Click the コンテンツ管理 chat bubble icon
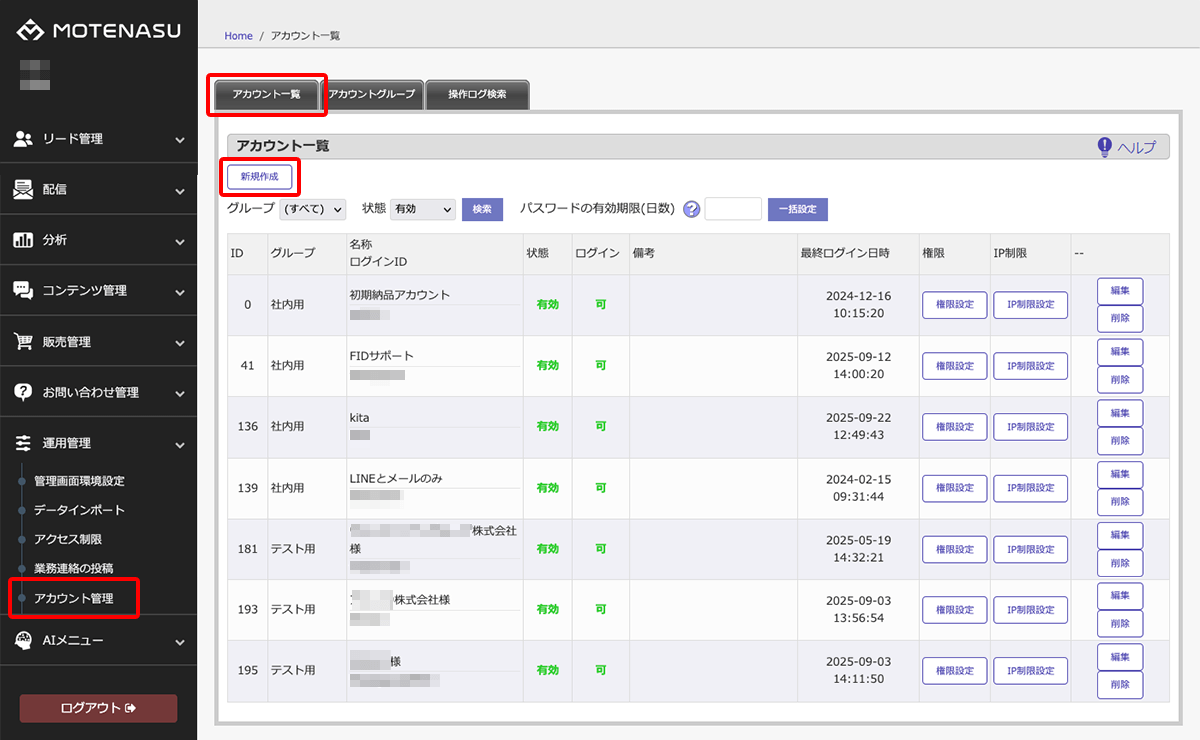Image resolution: width=1200 pixels, height=740 pixels. (x=23, y=291)
